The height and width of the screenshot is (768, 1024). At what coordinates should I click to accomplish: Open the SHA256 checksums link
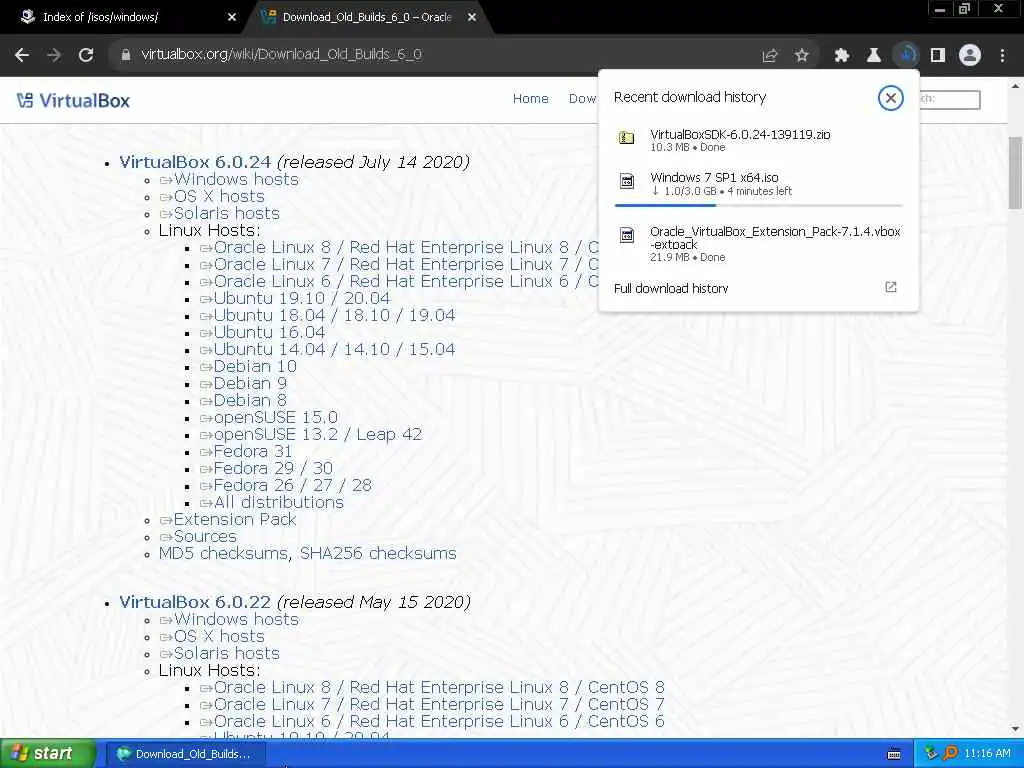[x=378, y=553]
